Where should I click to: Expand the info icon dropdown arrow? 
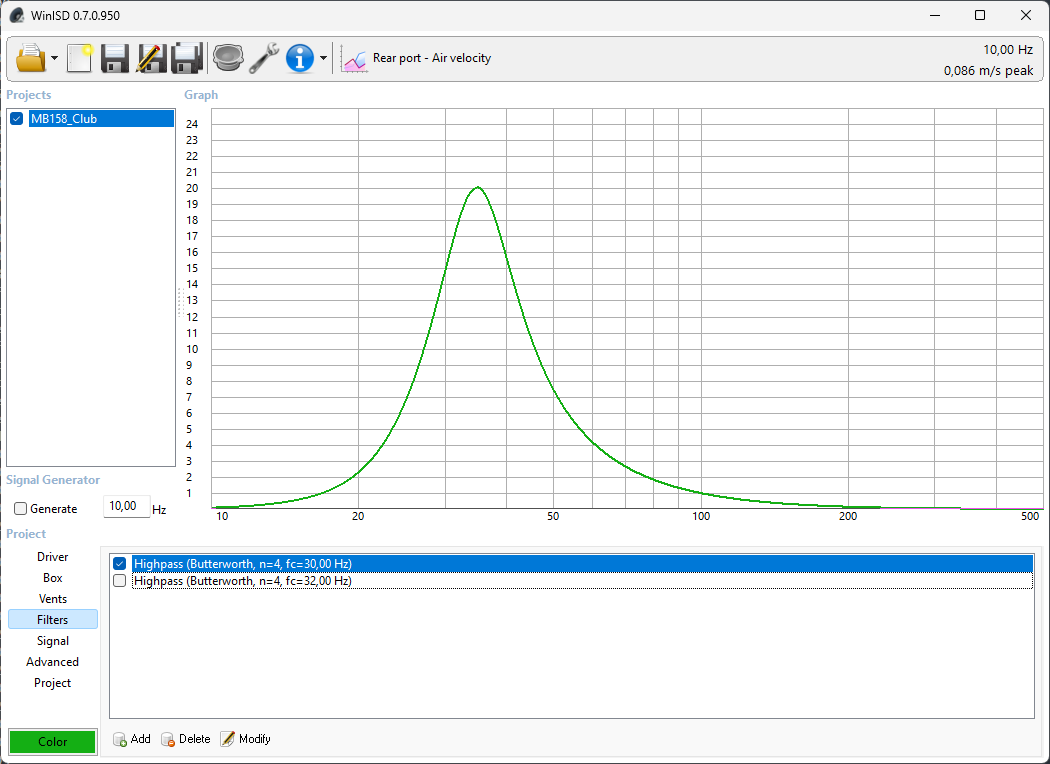click(323, 58)
